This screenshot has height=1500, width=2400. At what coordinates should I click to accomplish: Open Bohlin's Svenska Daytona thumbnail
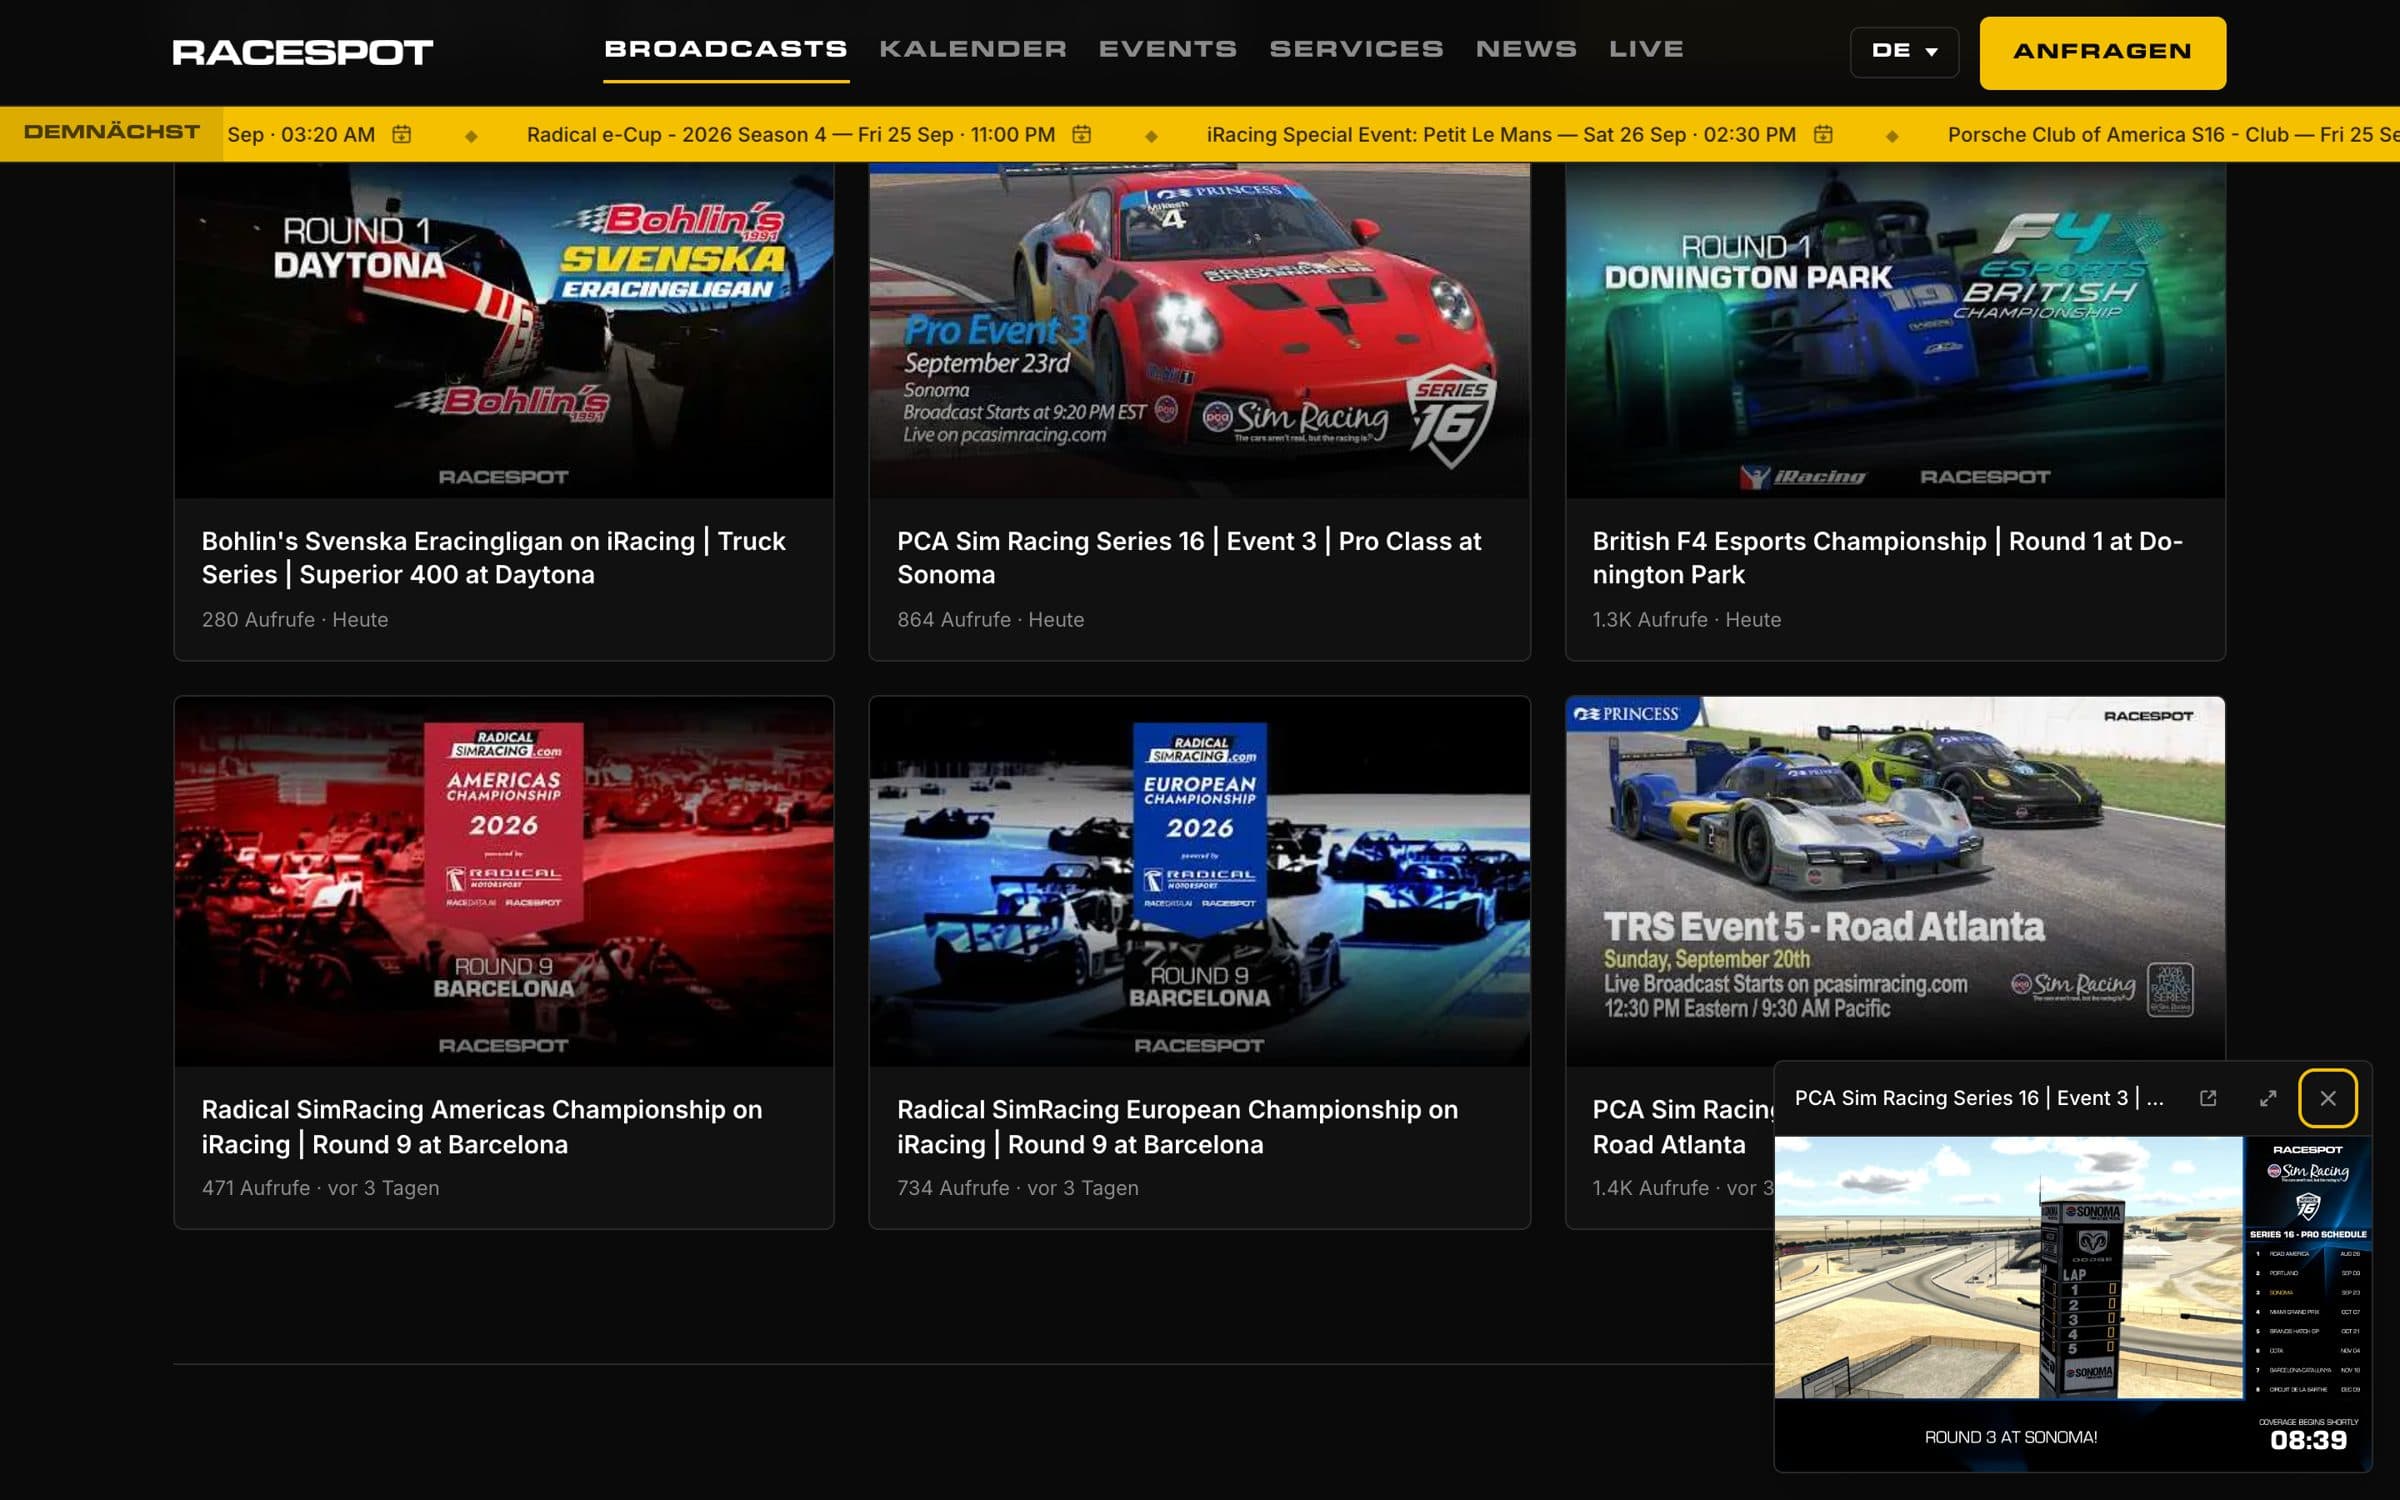click(x=503, y=330)
